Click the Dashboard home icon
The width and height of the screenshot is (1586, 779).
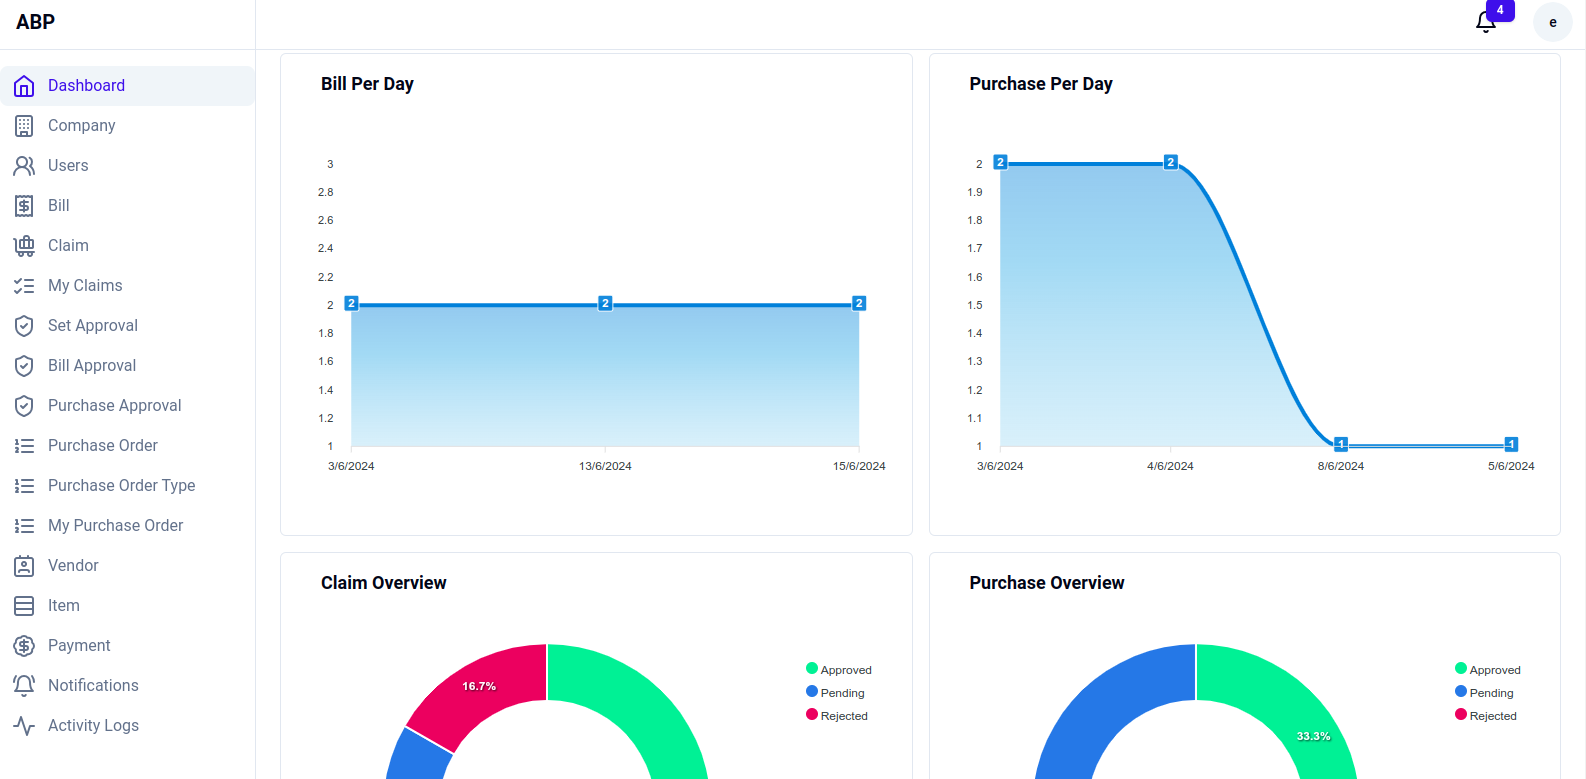[24, 86]
